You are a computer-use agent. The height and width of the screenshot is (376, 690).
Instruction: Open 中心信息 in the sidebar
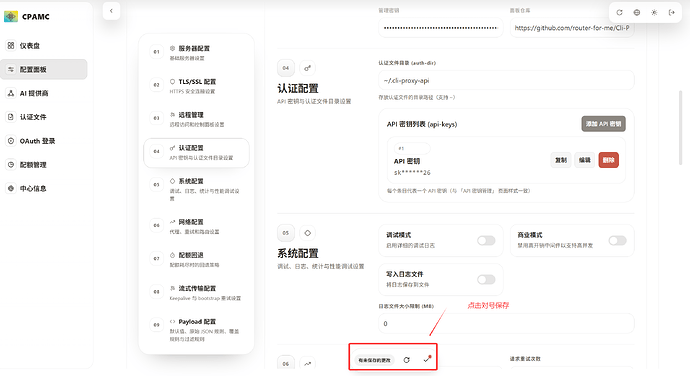(x=44, y=188)
